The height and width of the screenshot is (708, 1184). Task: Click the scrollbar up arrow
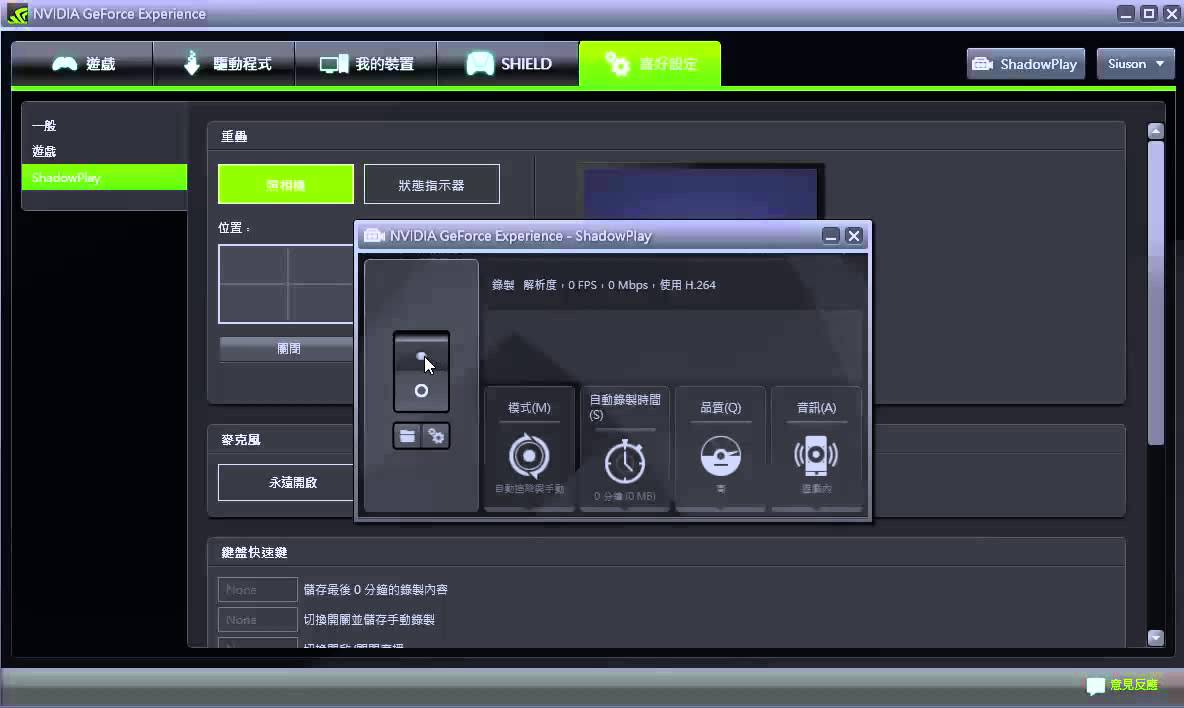coord(1155,131)
